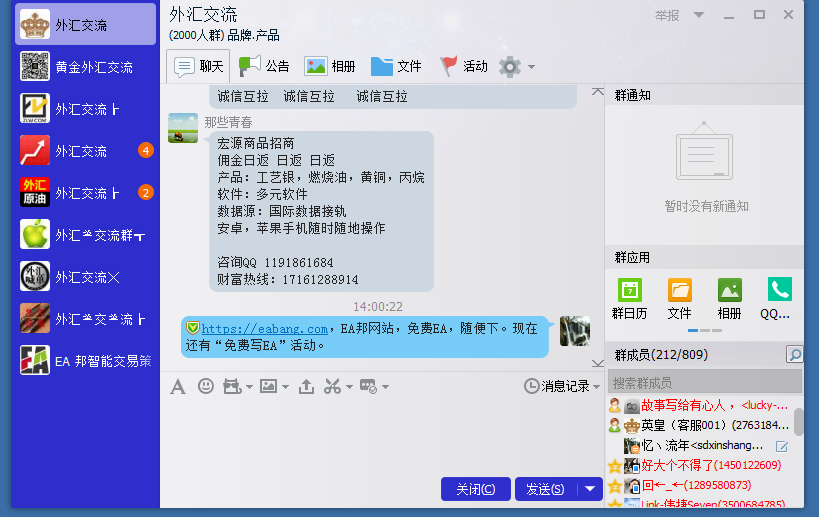819x517 pixels.
Task: Click the edit card icon beside 忆丶流年
Action: click(782, 446)
